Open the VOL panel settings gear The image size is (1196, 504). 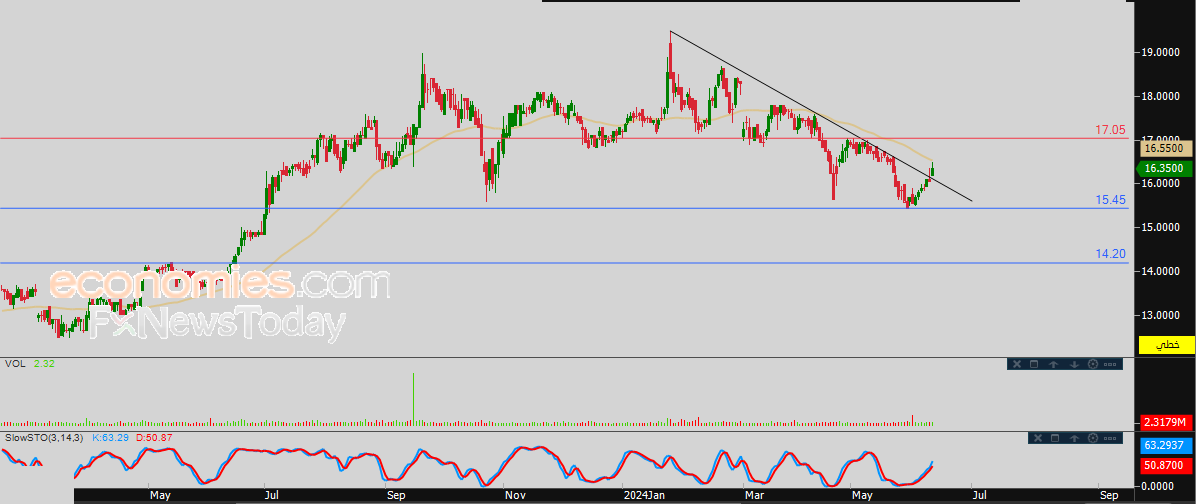(1092, 364)
